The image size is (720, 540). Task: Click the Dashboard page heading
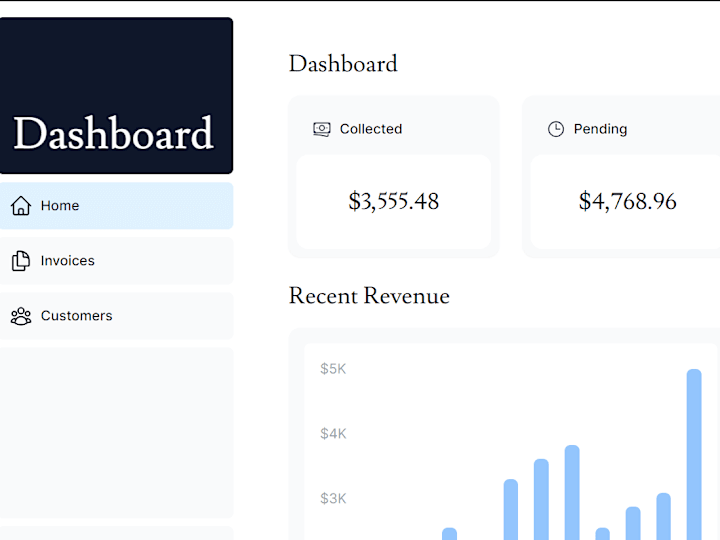(343, 63)
